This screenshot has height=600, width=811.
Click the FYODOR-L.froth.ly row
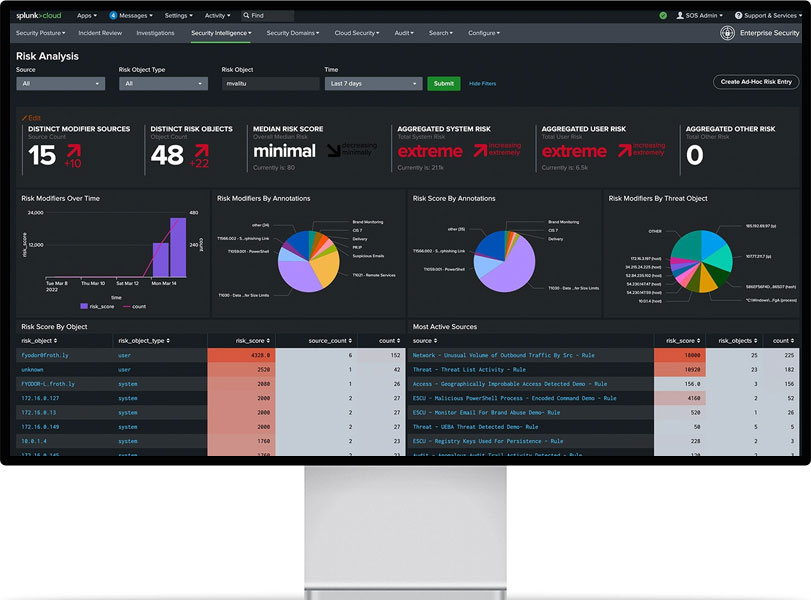tap(211, 384)
